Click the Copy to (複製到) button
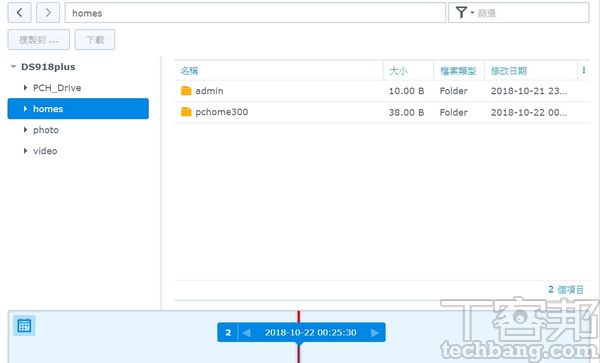This screenshot has height=363, width=600. (x=39, y=39)
